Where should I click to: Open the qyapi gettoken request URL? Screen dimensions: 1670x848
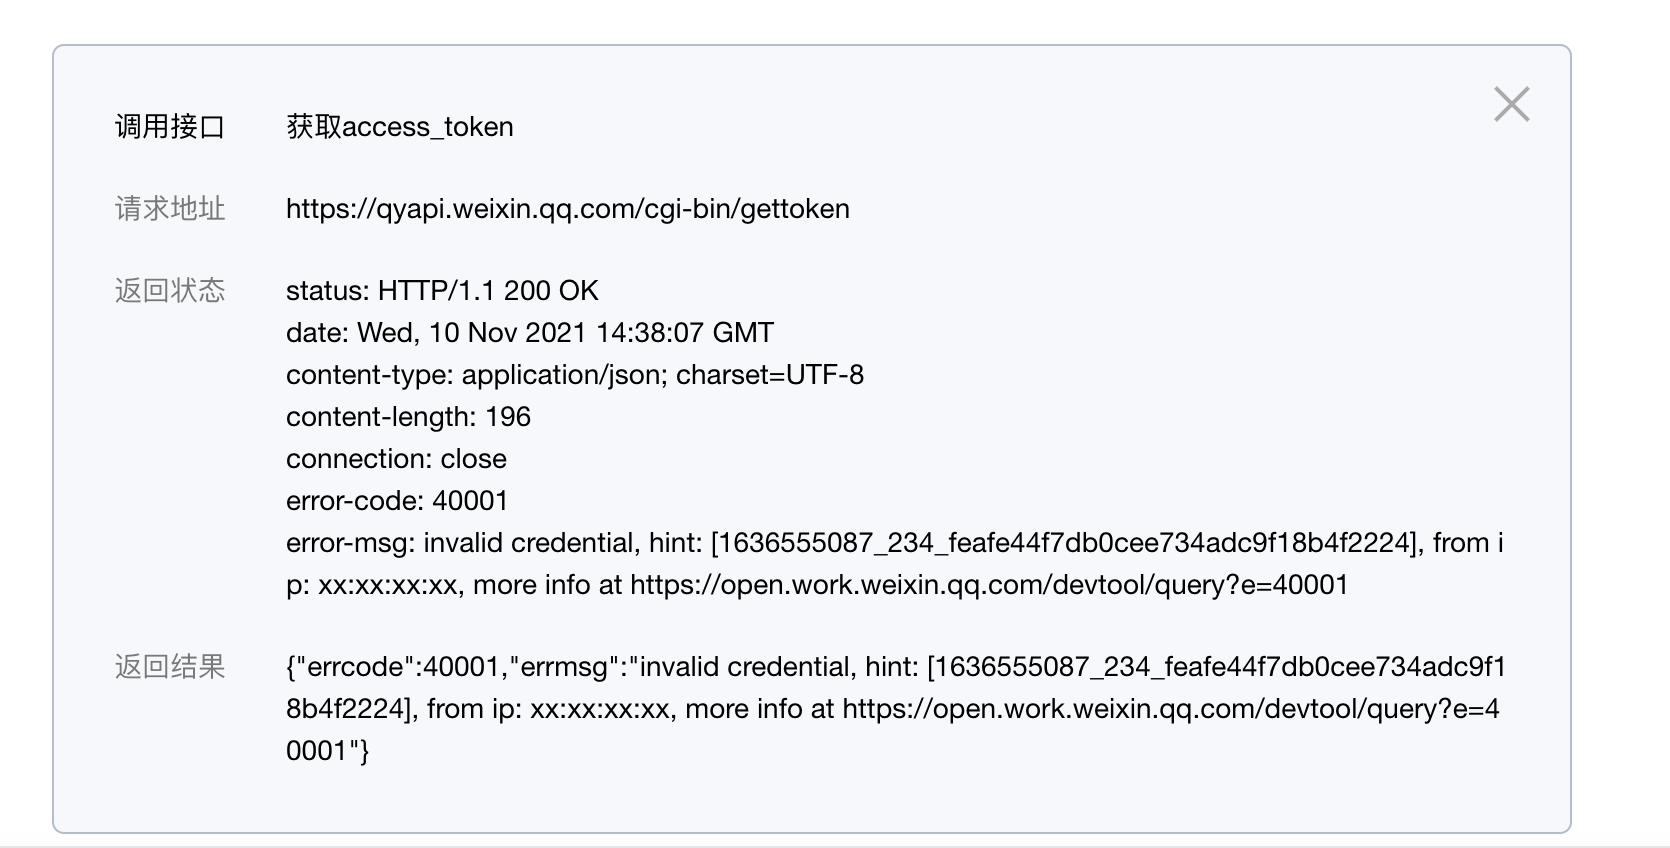tap(567, 209)
